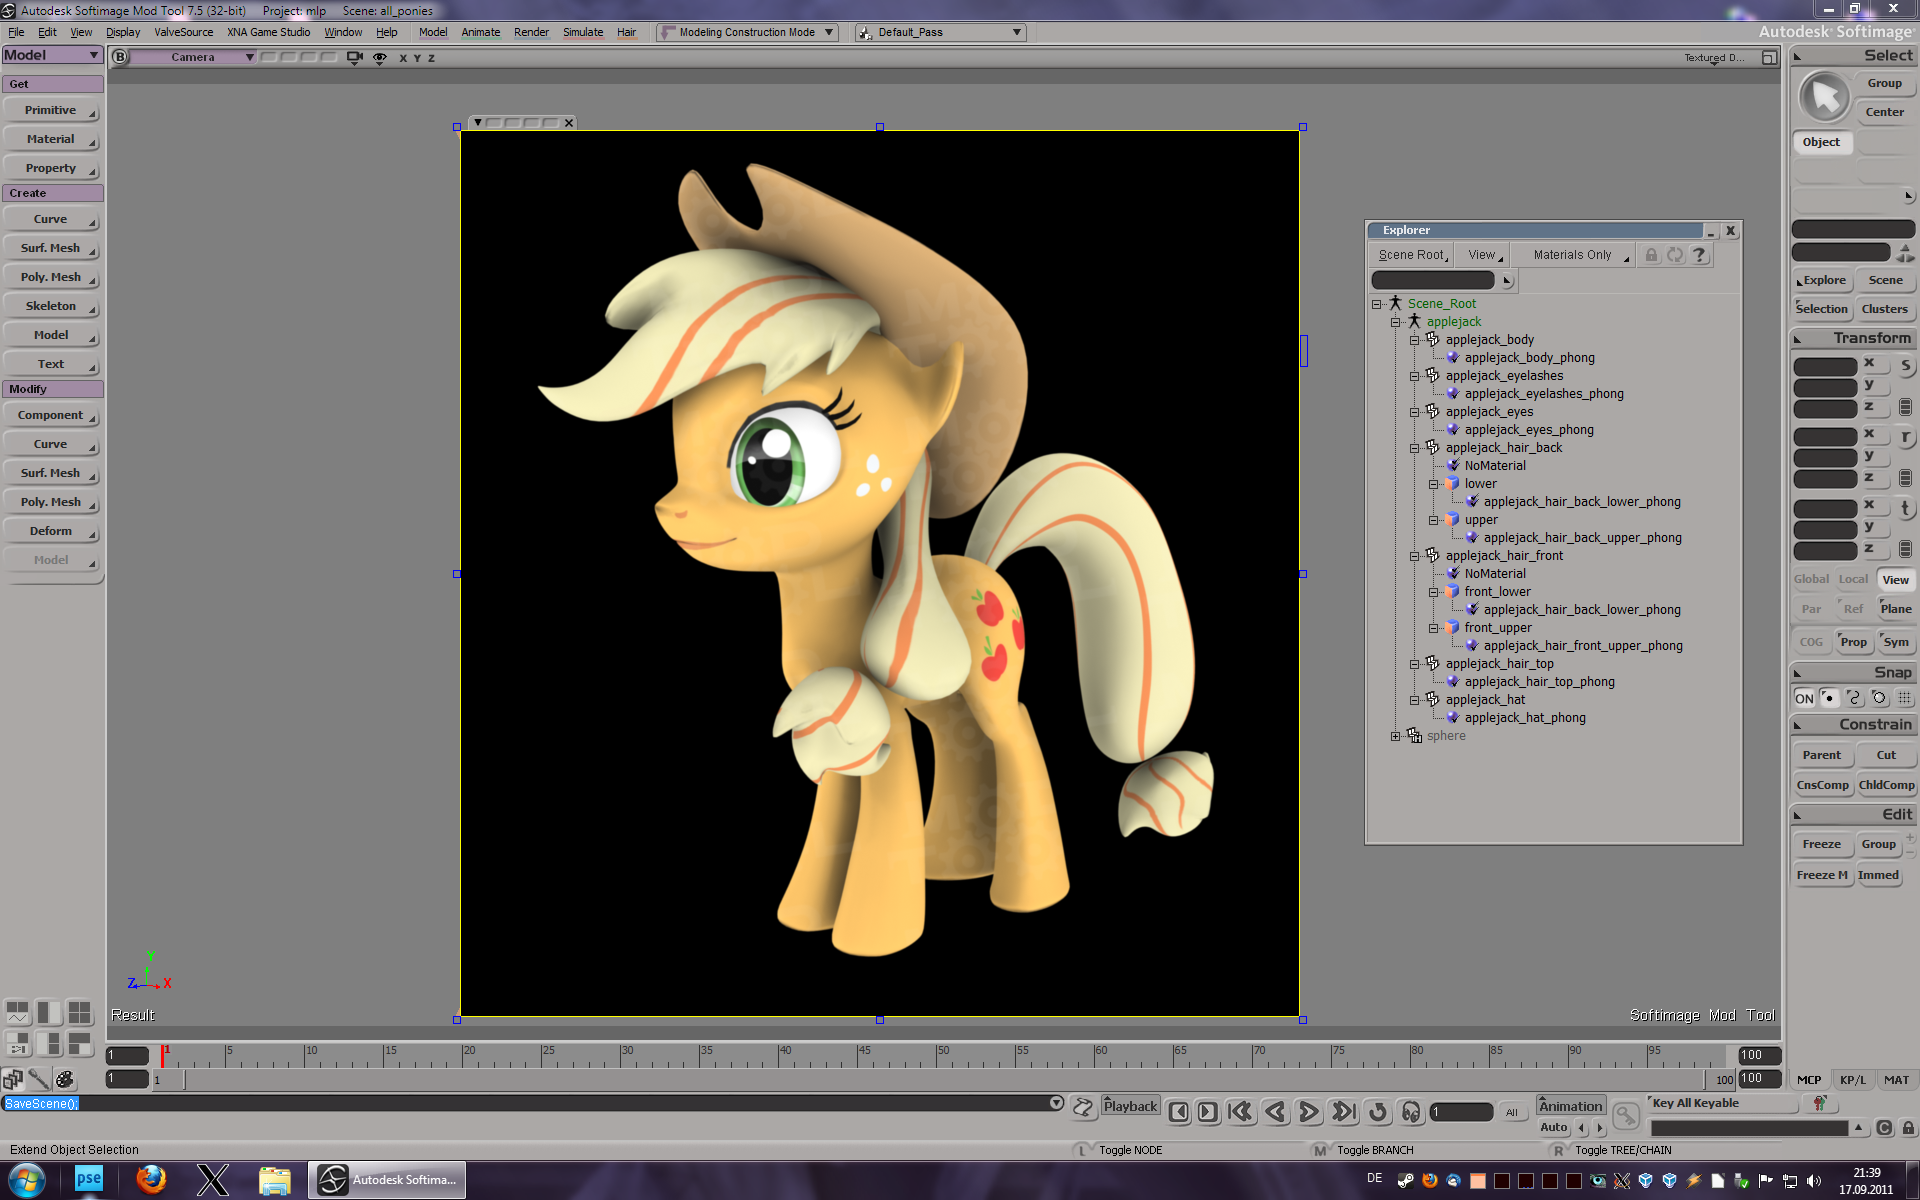Click the Freeze button in Edit panel
The width and height of the screenshot is (1920, 1200).
pyautogui.click(x=1821, y=844)
